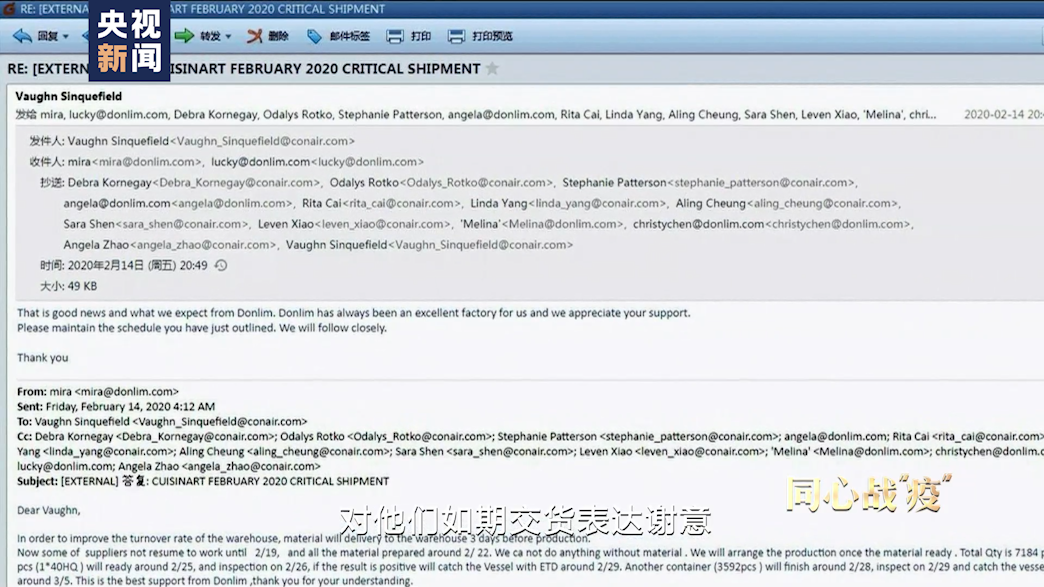Click sender name Vaughn Sinquefield header
Screen dimensions: 1044x587
click(69, 97)
